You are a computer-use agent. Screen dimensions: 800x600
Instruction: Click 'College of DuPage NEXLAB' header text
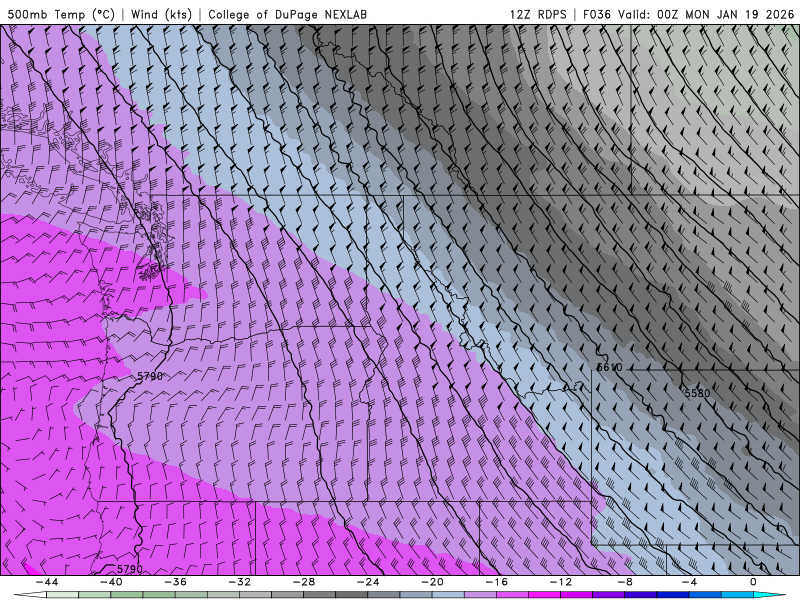click(x=287, y=14)
